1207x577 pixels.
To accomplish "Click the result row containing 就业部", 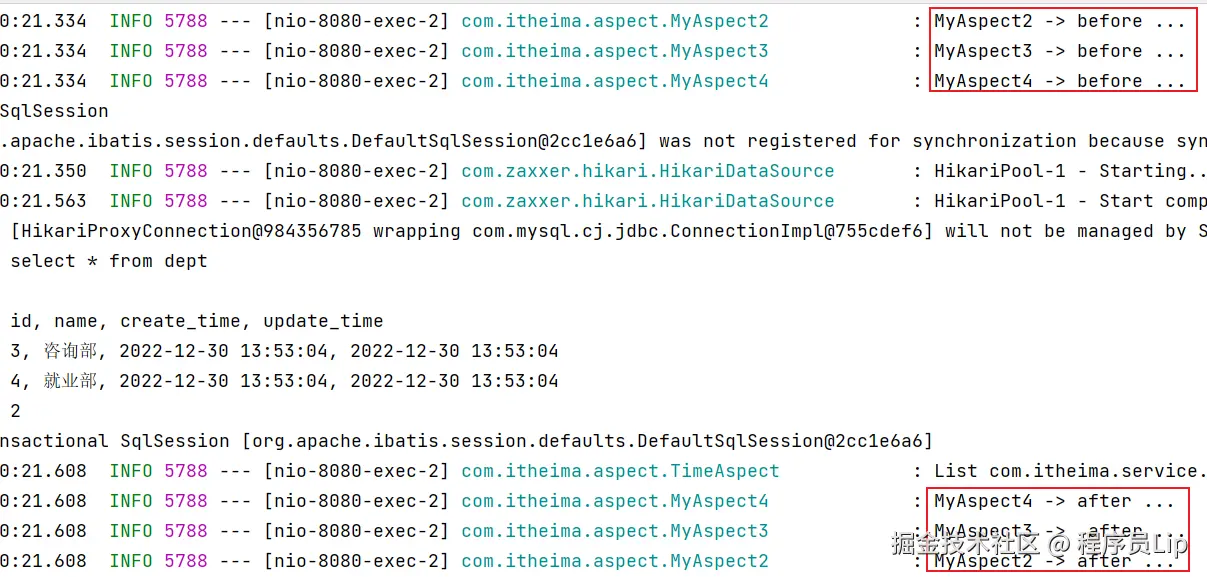I will pyautogui.click(x=284, y=381).
